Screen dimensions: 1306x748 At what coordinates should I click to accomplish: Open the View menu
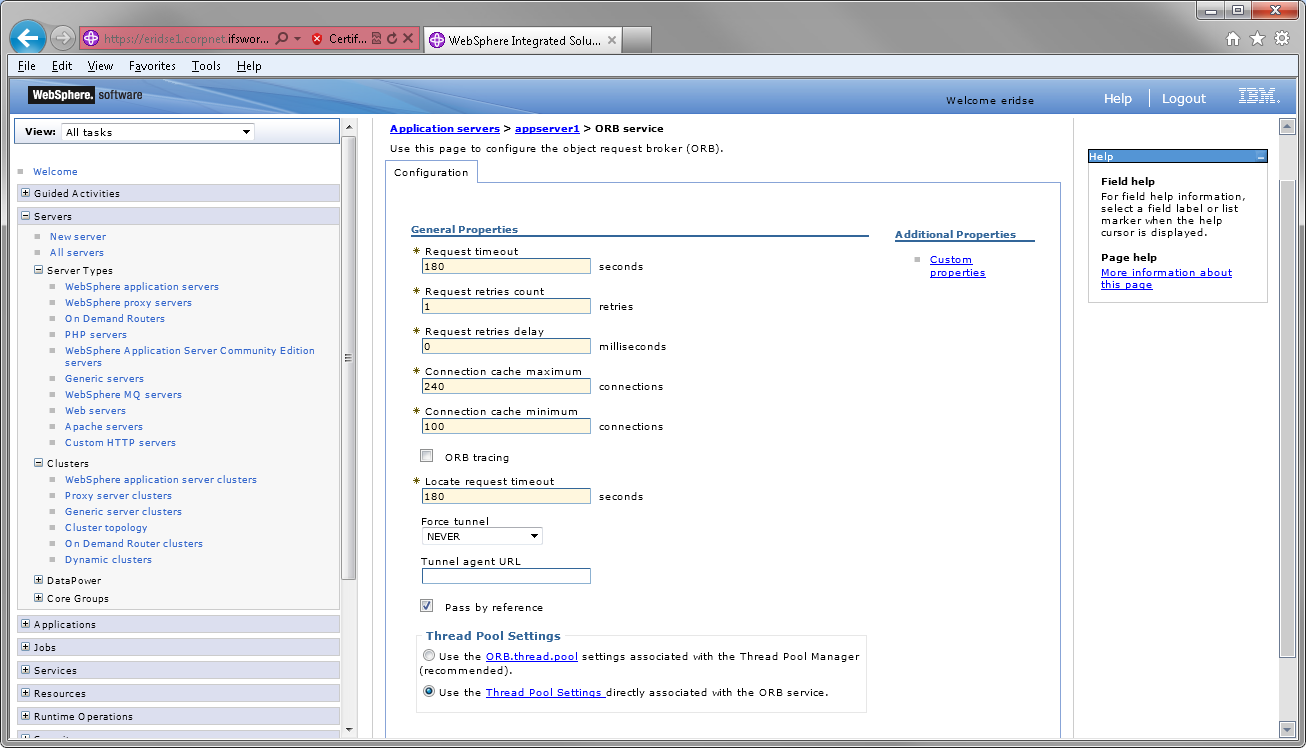(100, 66)
